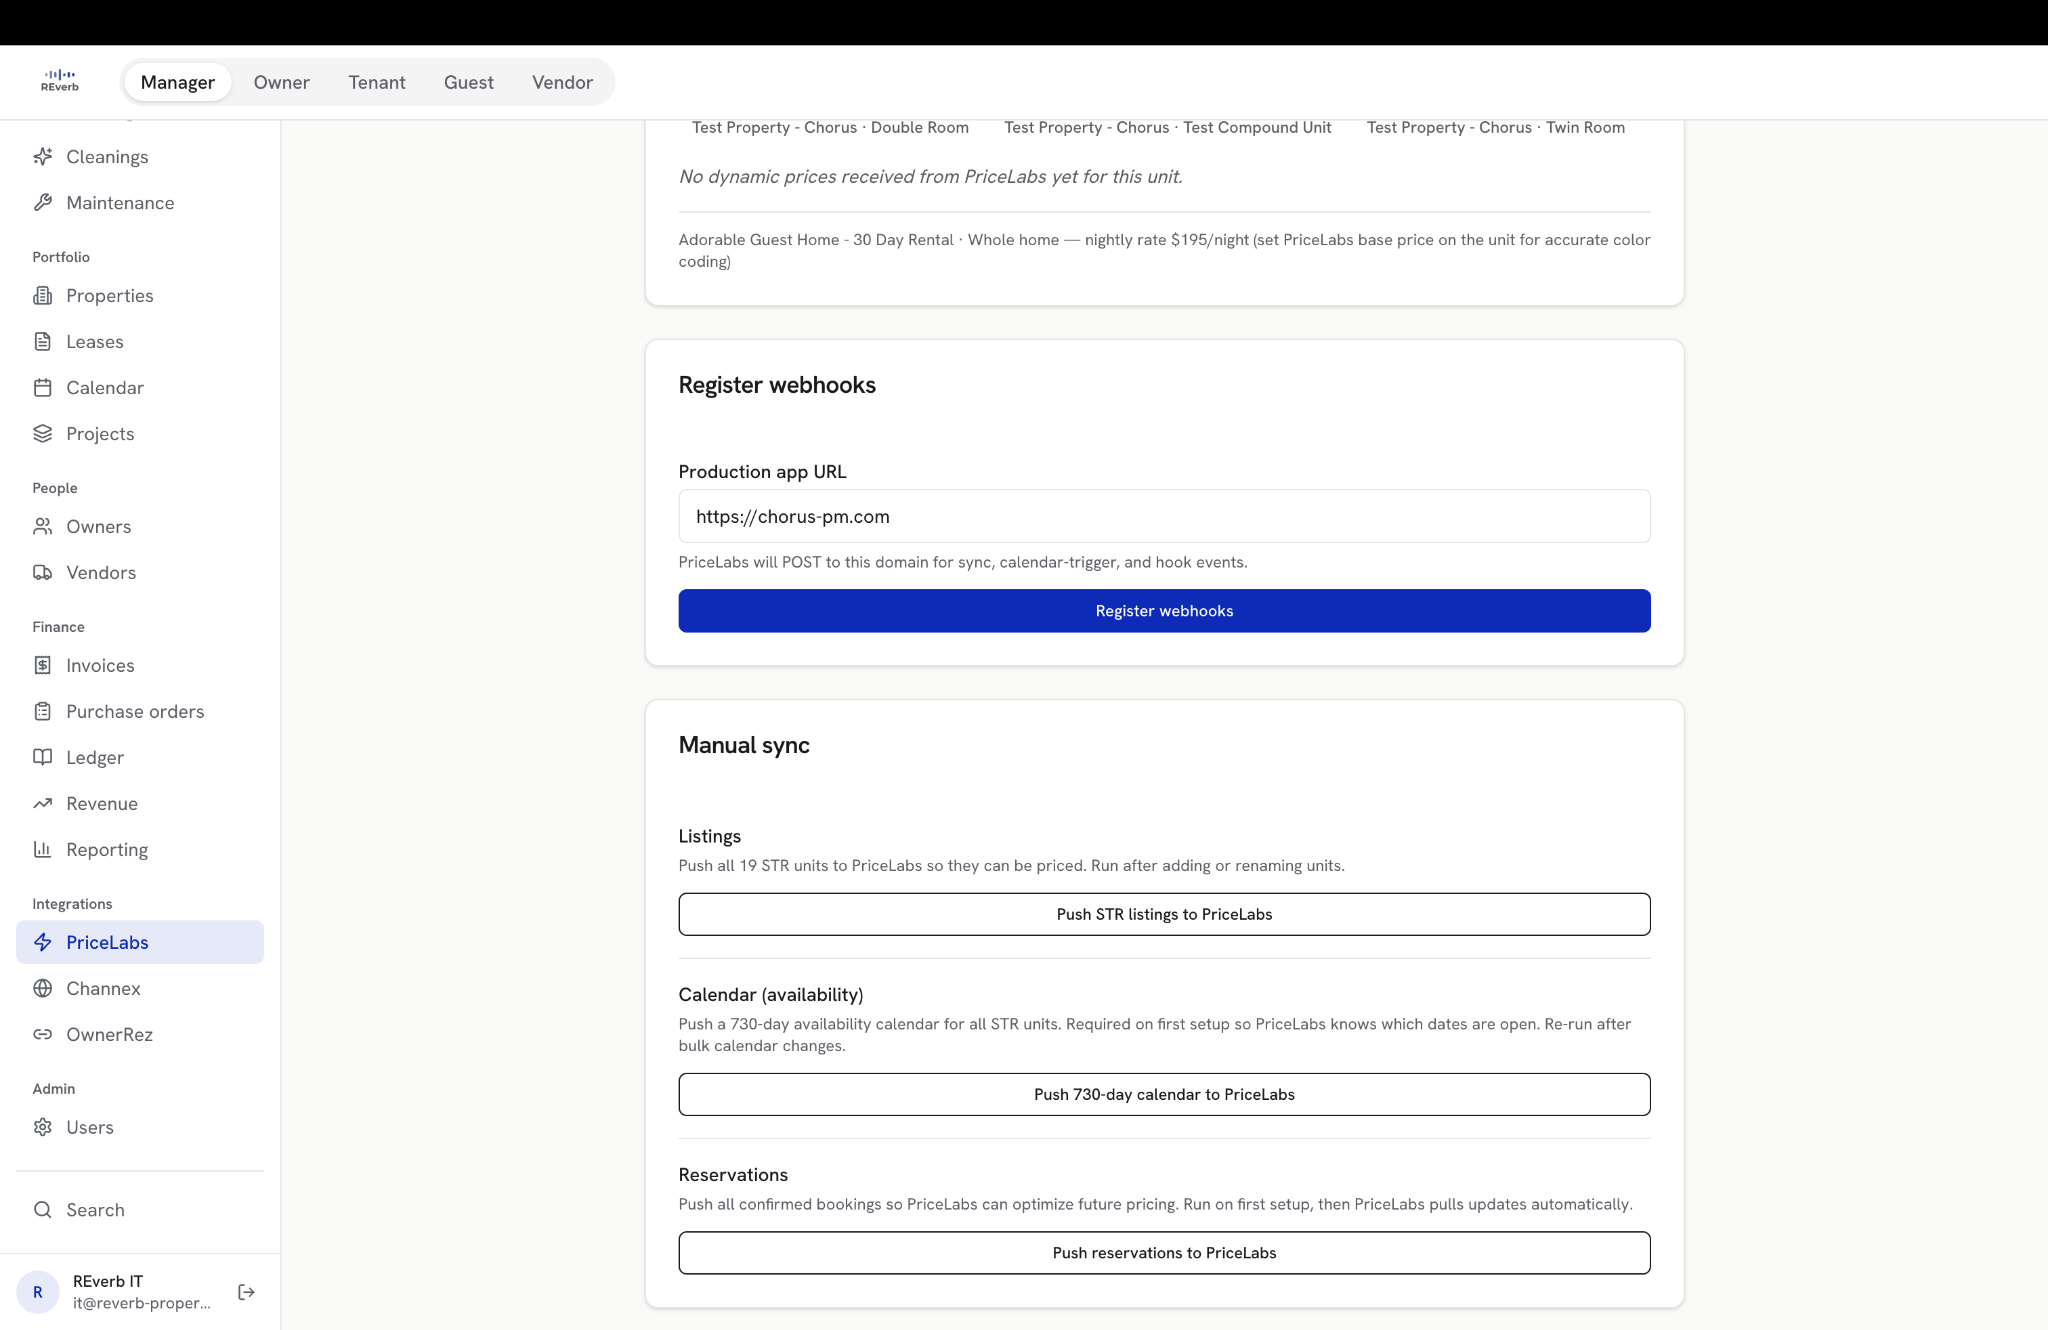Click the REverb IT account name
This screenshot has width=2048, height=1330.
pyautogui.click(x=108, y=1282)
